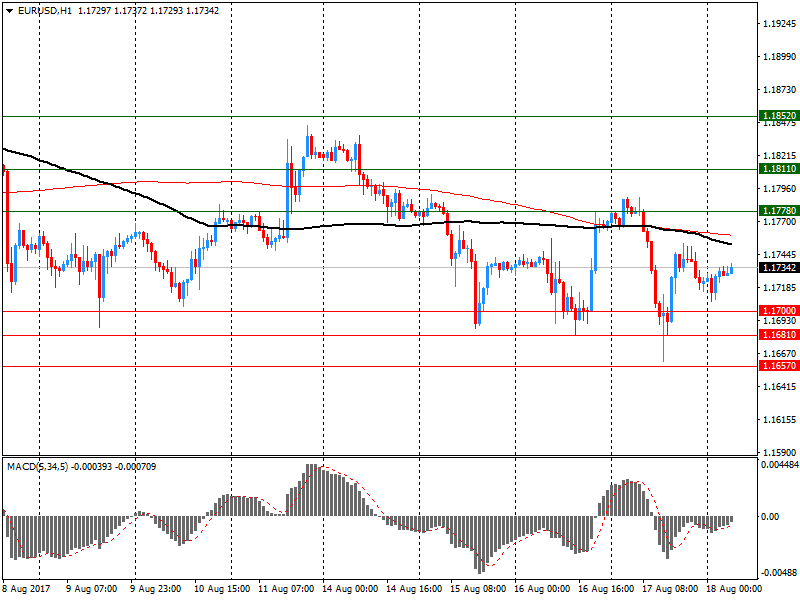Click the 1.18990 price scale value
The height and width of the screenshot is (600, 800).
click(x=779, y=57)
